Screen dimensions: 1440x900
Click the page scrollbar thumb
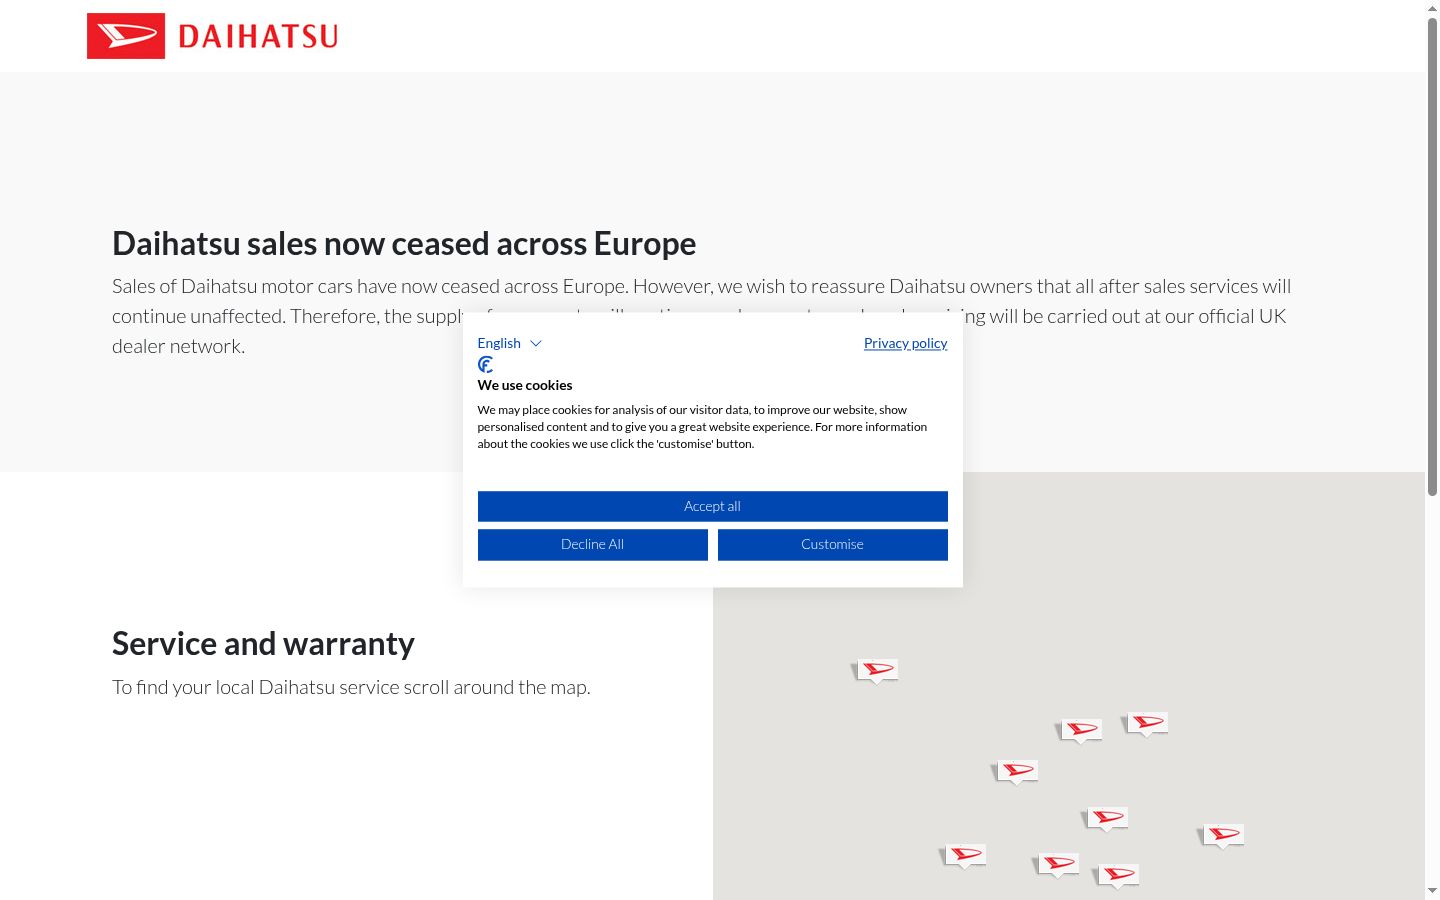tap(1432, 256)
